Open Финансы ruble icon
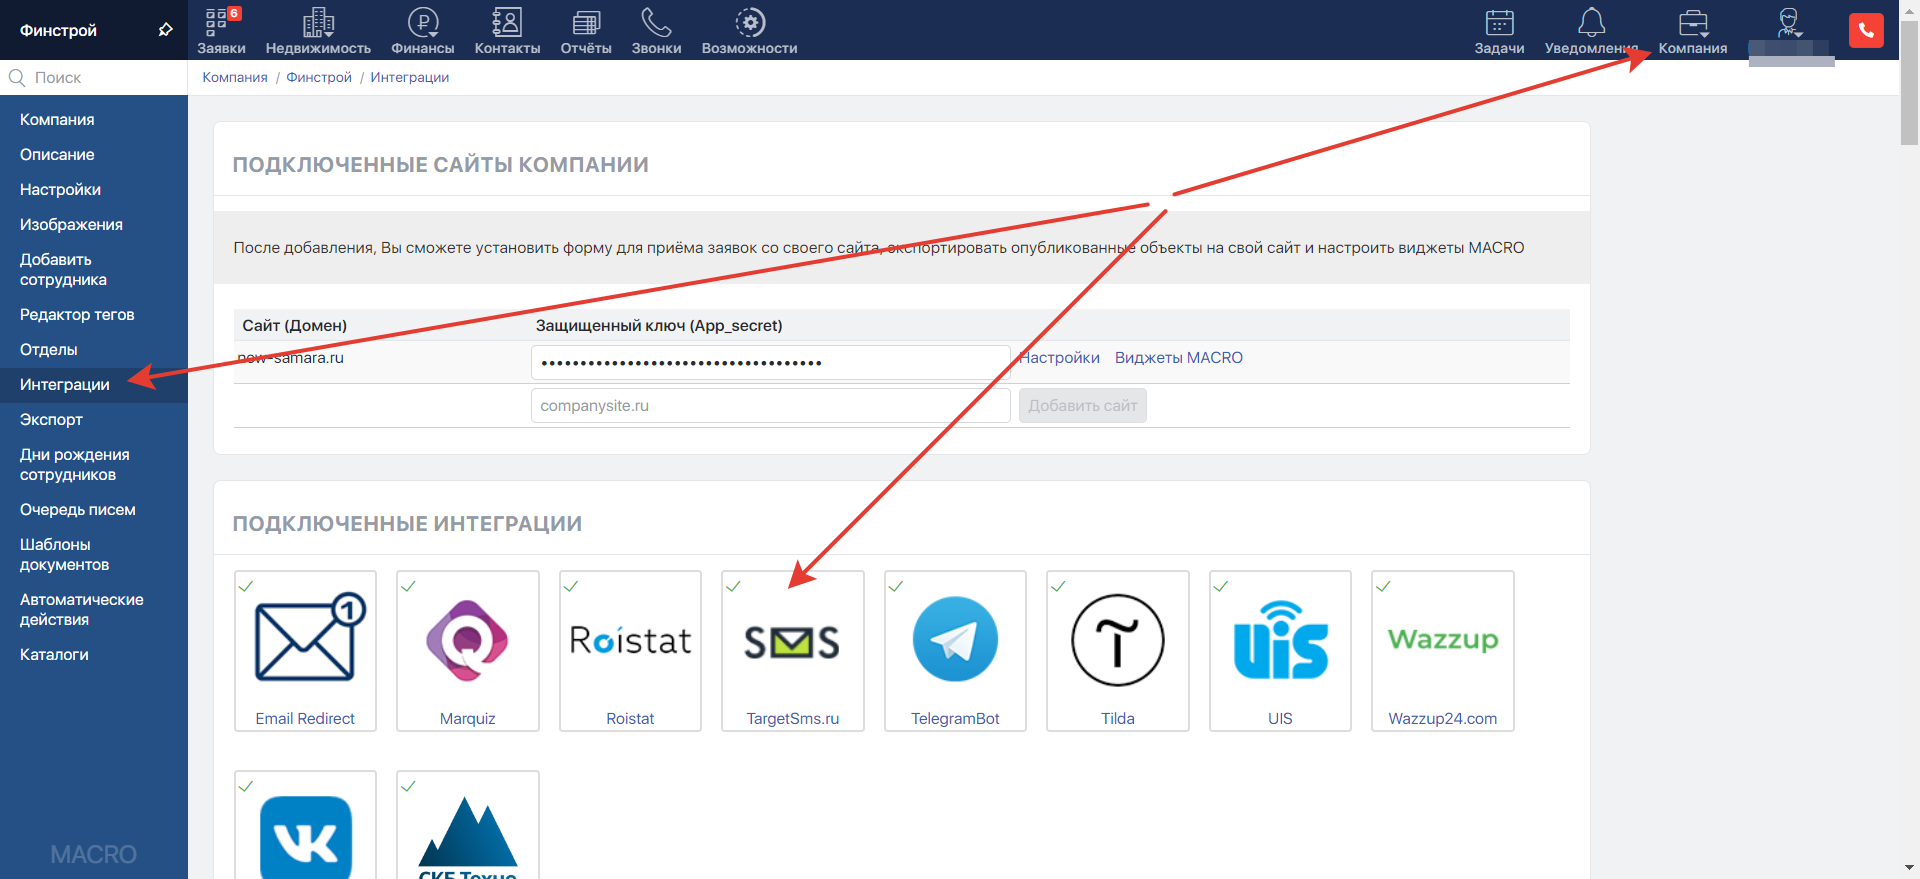Image resolution: width=1920 pixels, height=879 pixels. pyautogui.click(x=422, y=22)
